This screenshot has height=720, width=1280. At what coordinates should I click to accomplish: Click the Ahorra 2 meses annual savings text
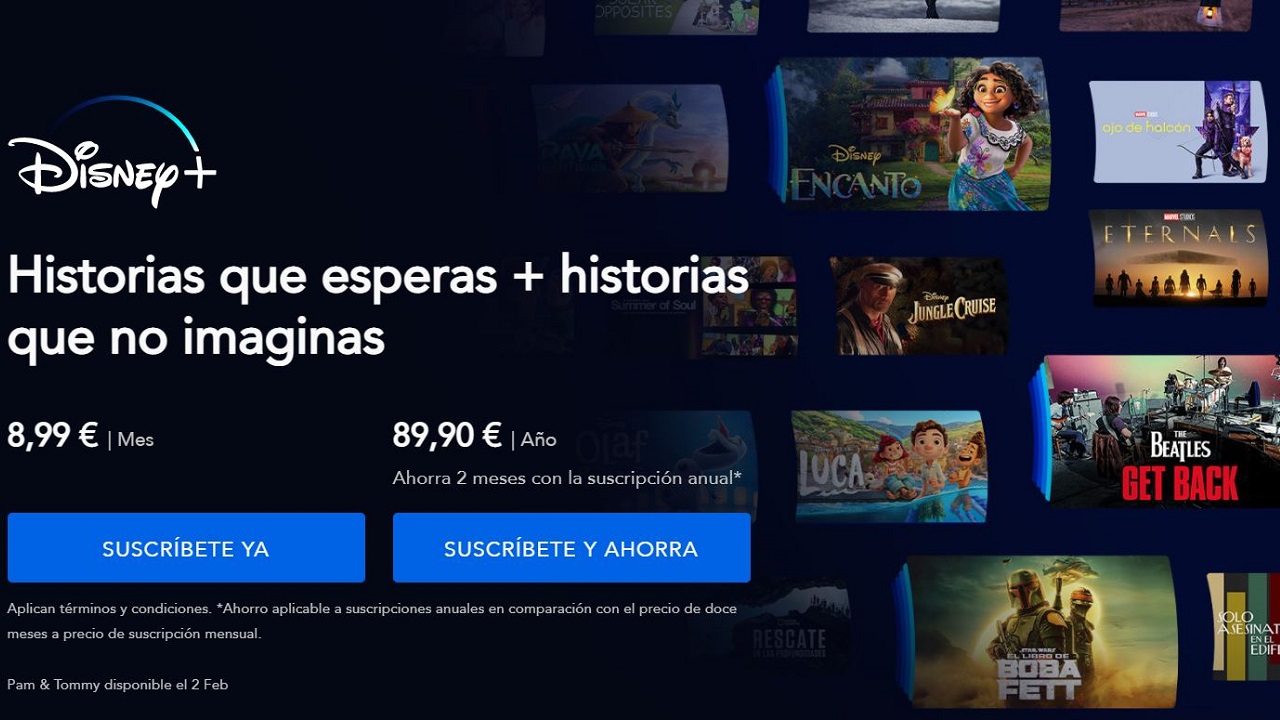pyautogui.click(x=567, y=478)
